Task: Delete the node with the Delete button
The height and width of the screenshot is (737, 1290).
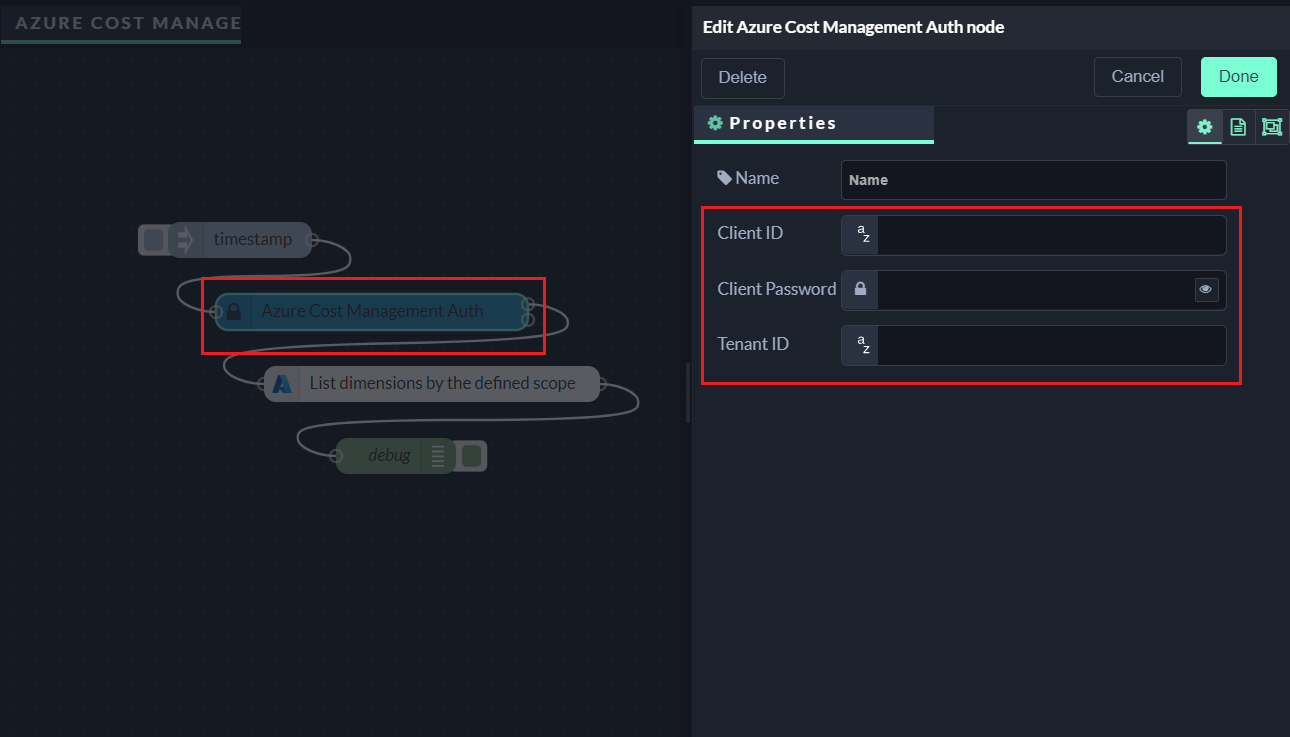Action: point(742,78)
